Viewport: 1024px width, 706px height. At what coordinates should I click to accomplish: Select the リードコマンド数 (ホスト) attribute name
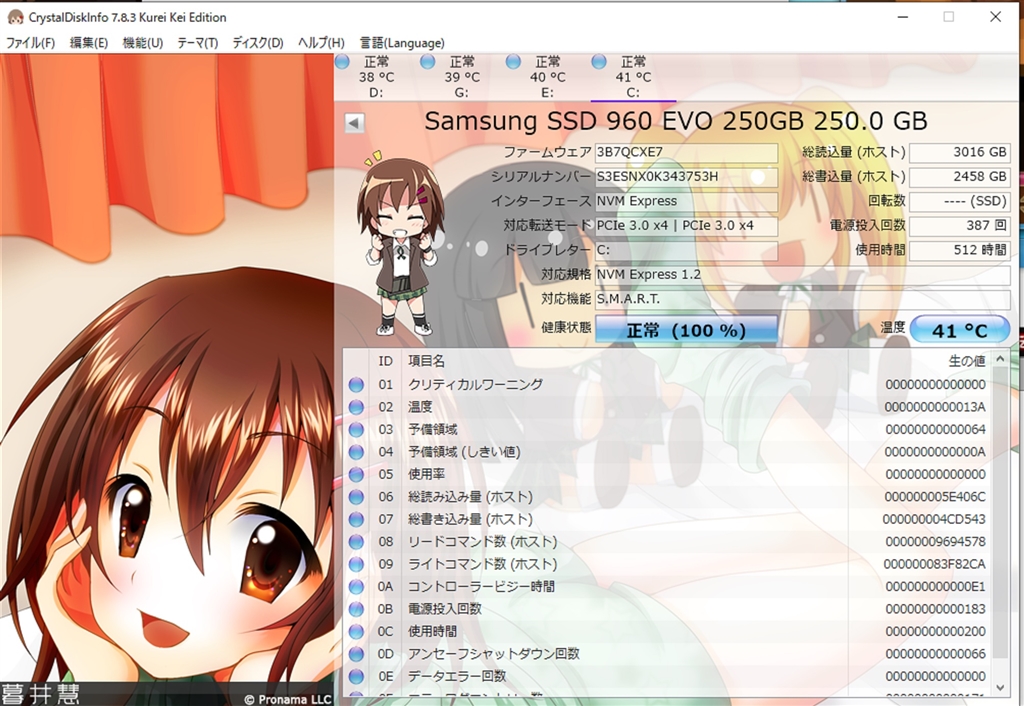click(x=483, y=542)
